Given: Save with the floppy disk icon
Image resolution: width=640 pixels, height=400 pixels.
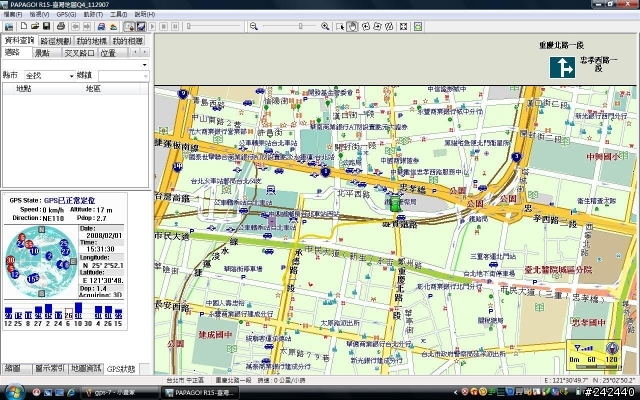Looking at the screenshot, I should coord(47,27).
